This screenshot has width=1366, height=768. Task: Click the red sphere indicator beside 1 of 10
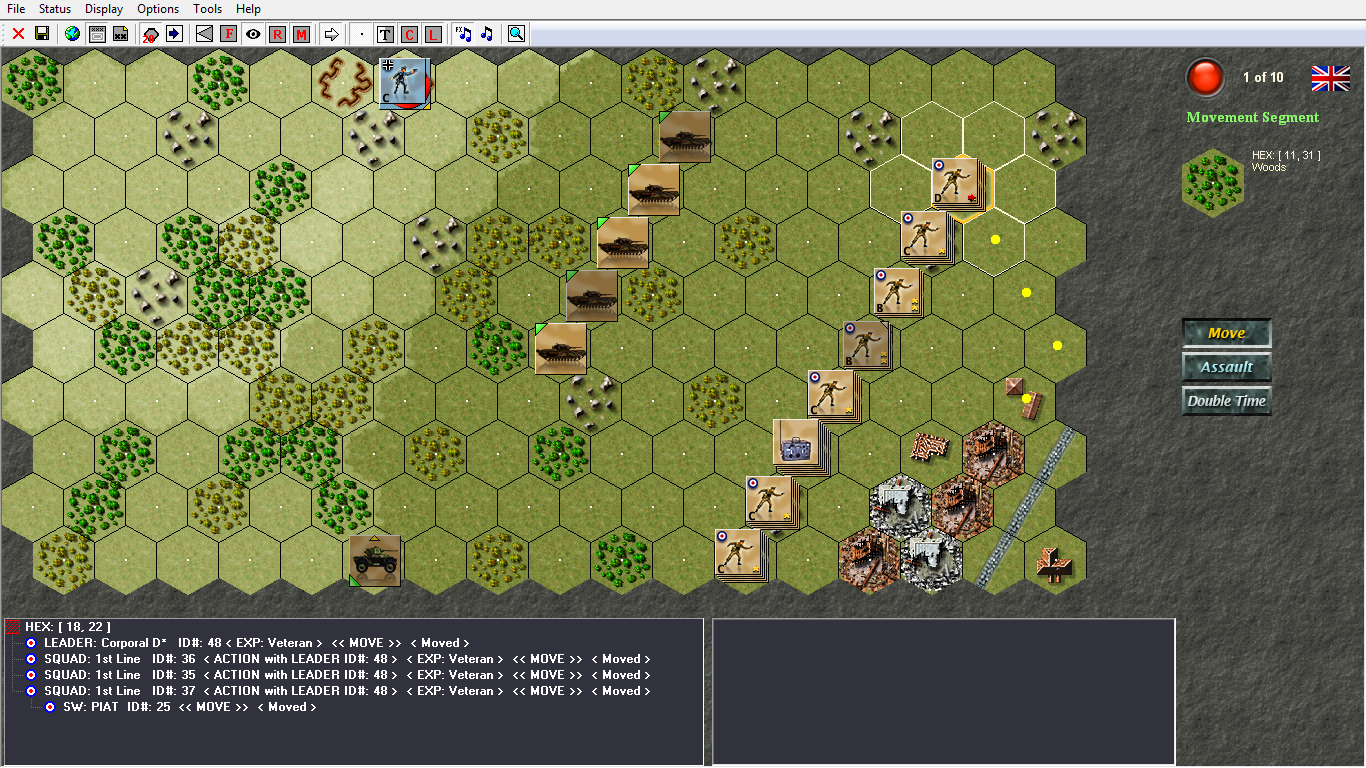[x=1205, y=77]
